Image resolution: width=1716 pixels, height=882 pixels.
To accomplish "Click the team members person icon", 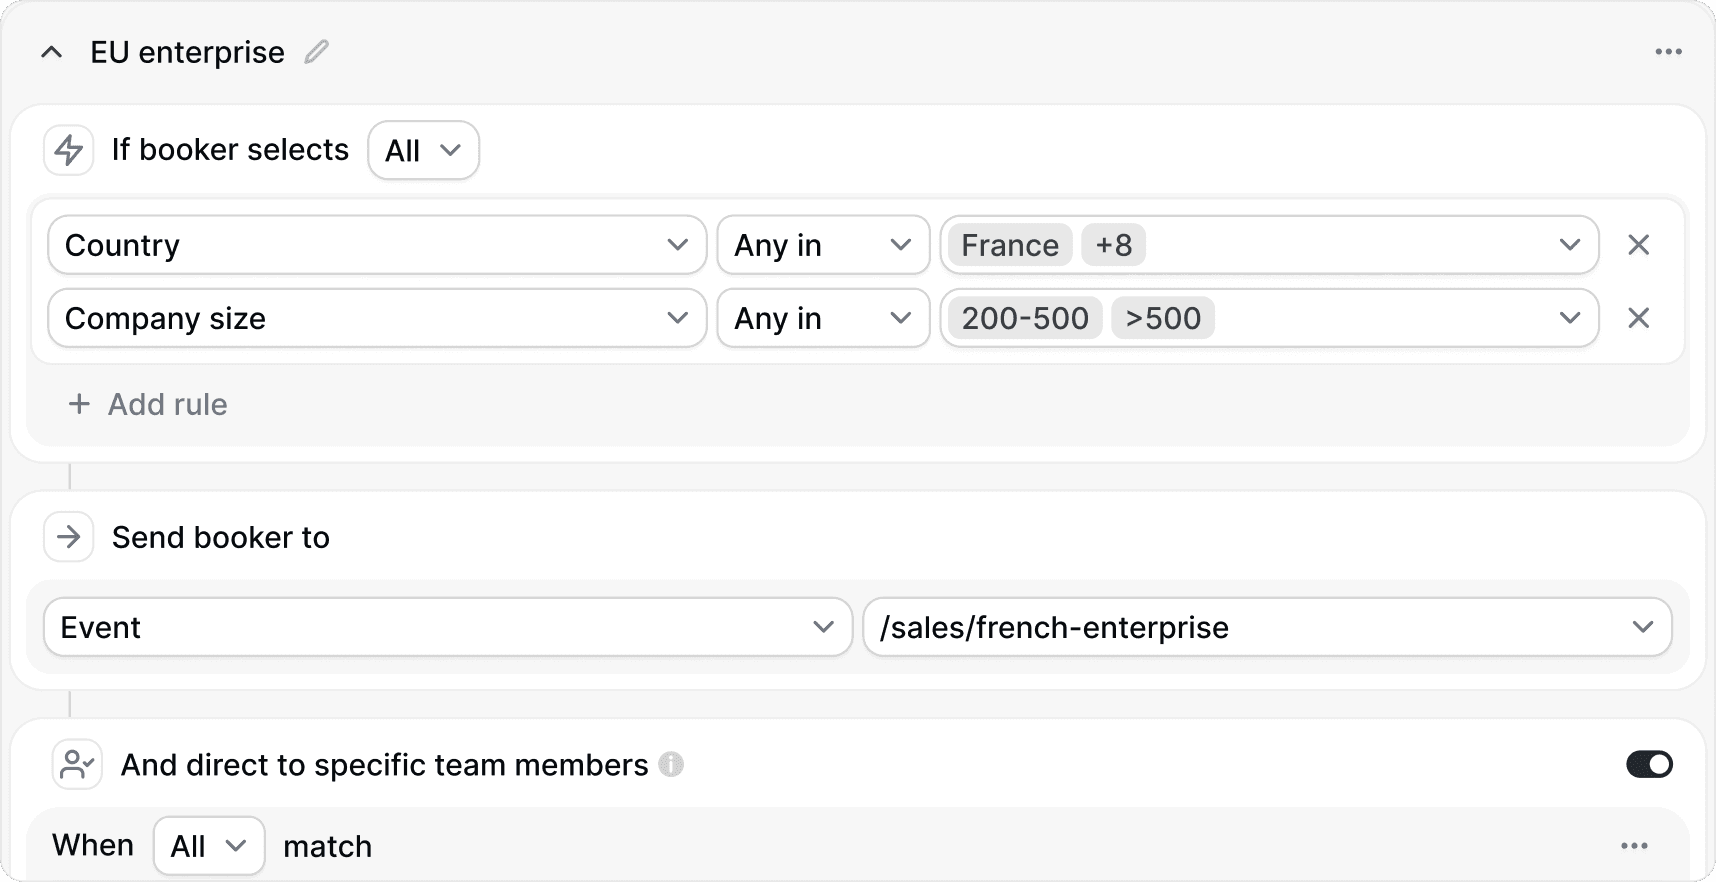I will tap(77, 765).
